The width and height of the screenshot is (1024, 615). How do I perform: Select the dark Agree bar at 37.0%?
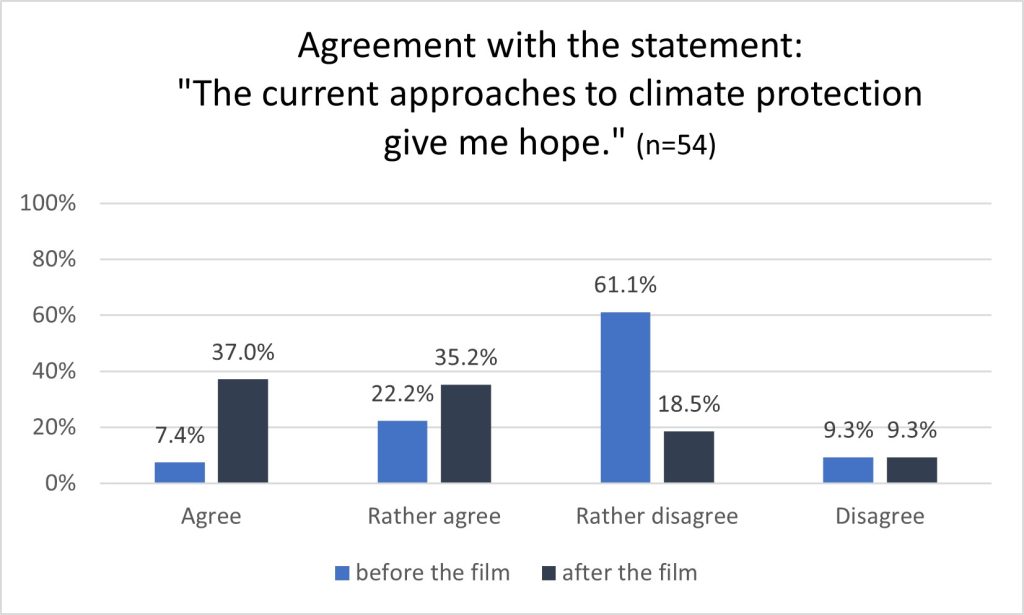(x=243, y=431)
